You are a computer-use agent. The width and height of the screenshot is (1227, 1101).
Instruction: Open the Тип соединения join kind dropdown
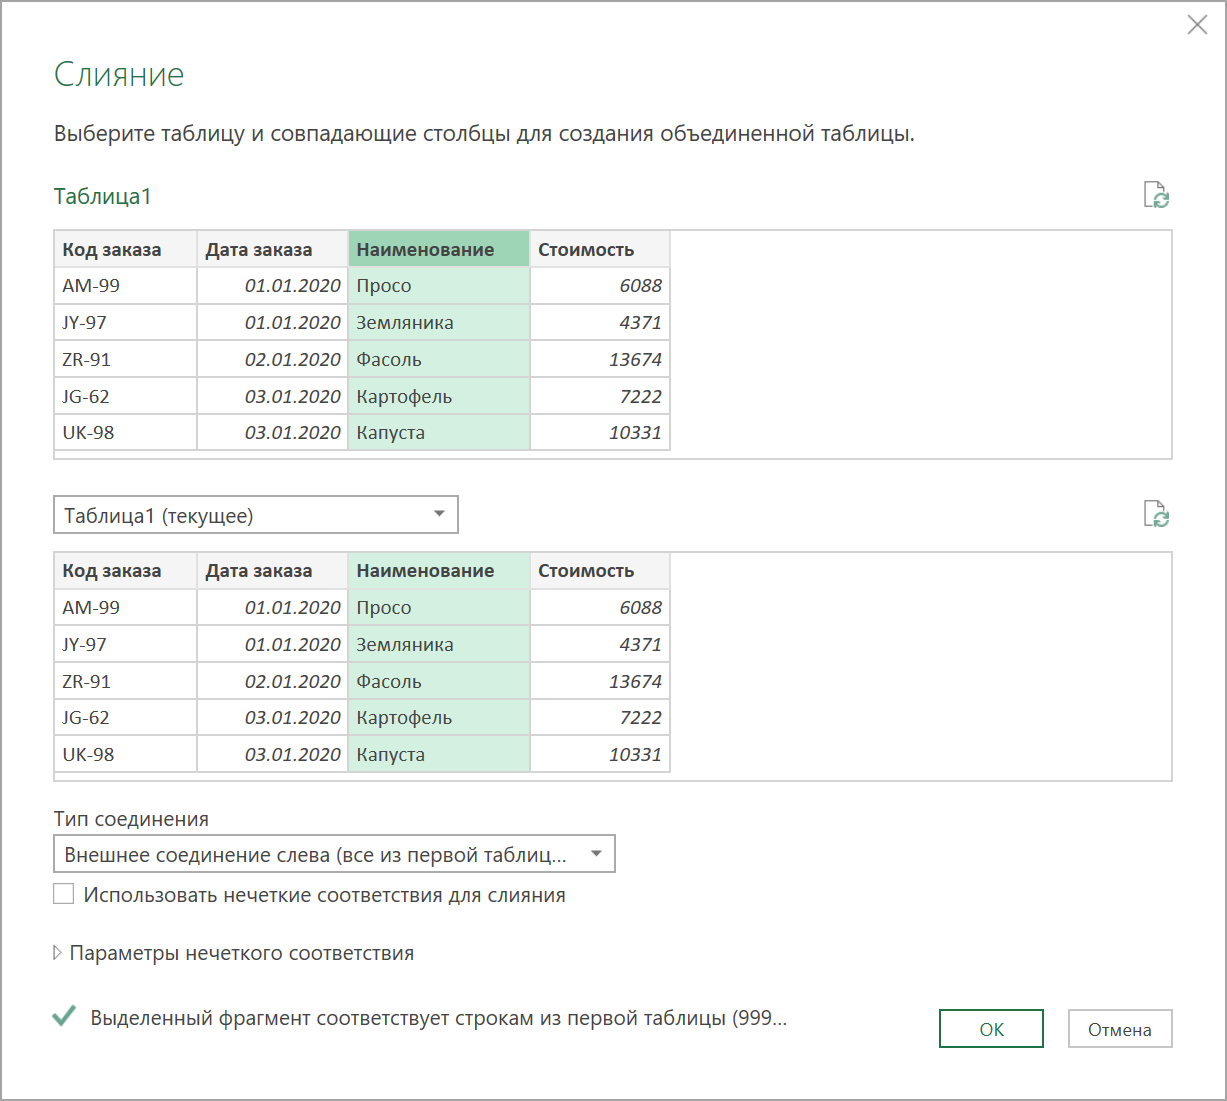[x=334, y=854]
